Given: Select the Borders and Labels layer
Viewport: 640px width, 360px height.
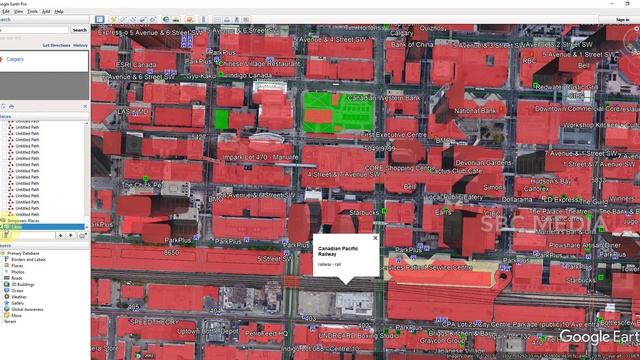Looking at the screenshot, I should click(29, 260).
